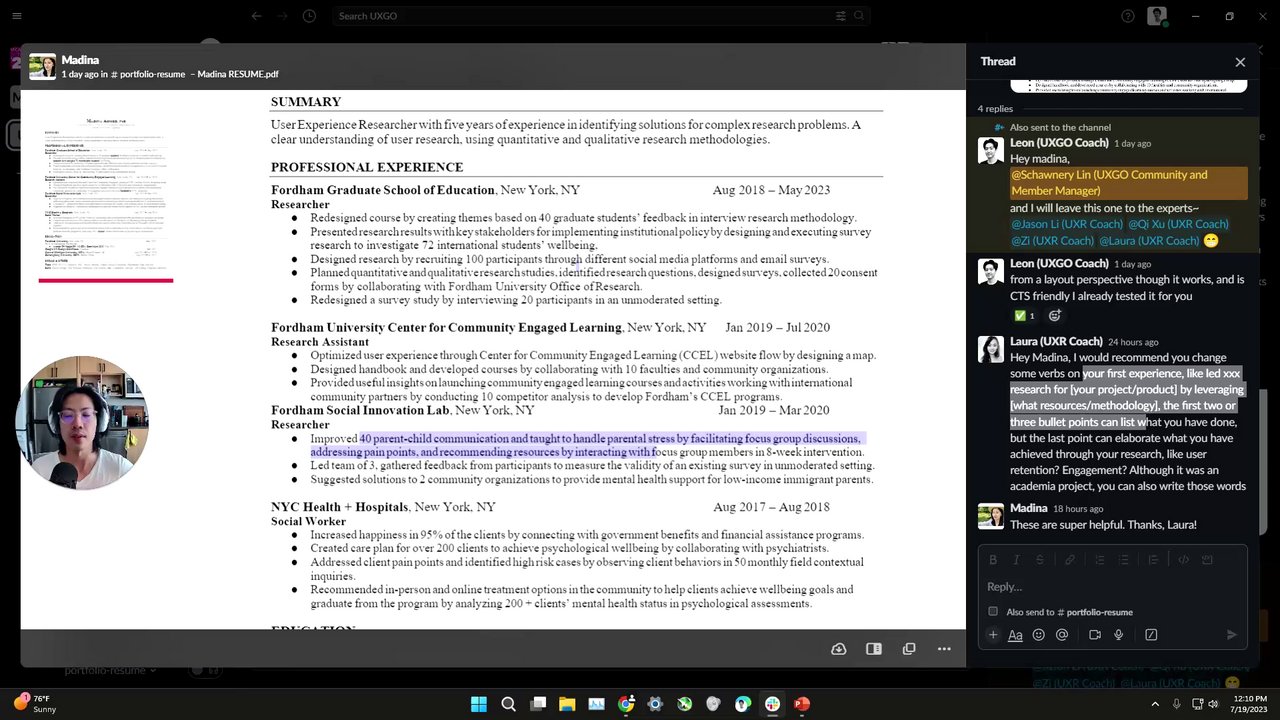The width and height of the screenshot is (1280, 720).
Task: Click the Reply message input field
Action: (x=1112, y=587)
